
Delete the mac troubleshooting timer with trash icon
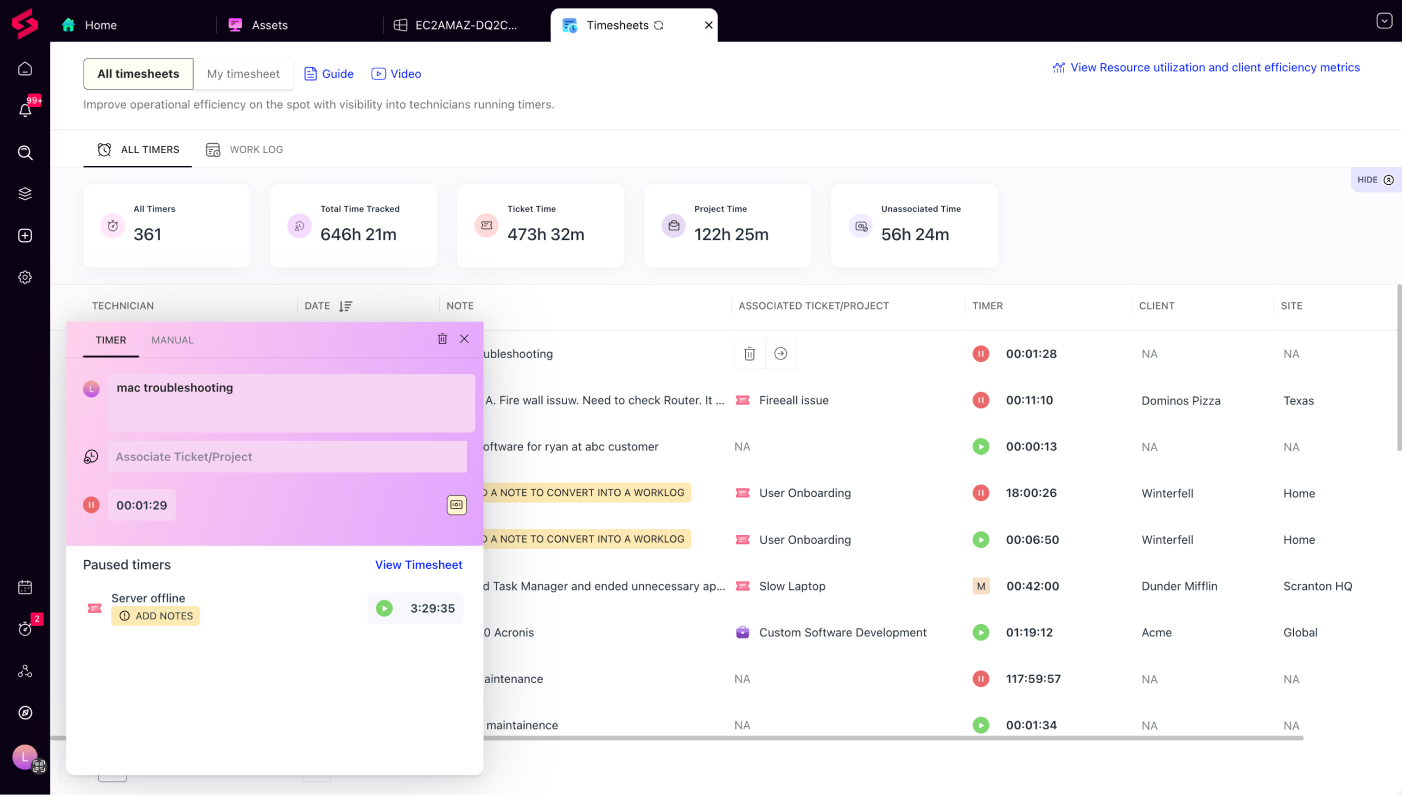point(442,339)
